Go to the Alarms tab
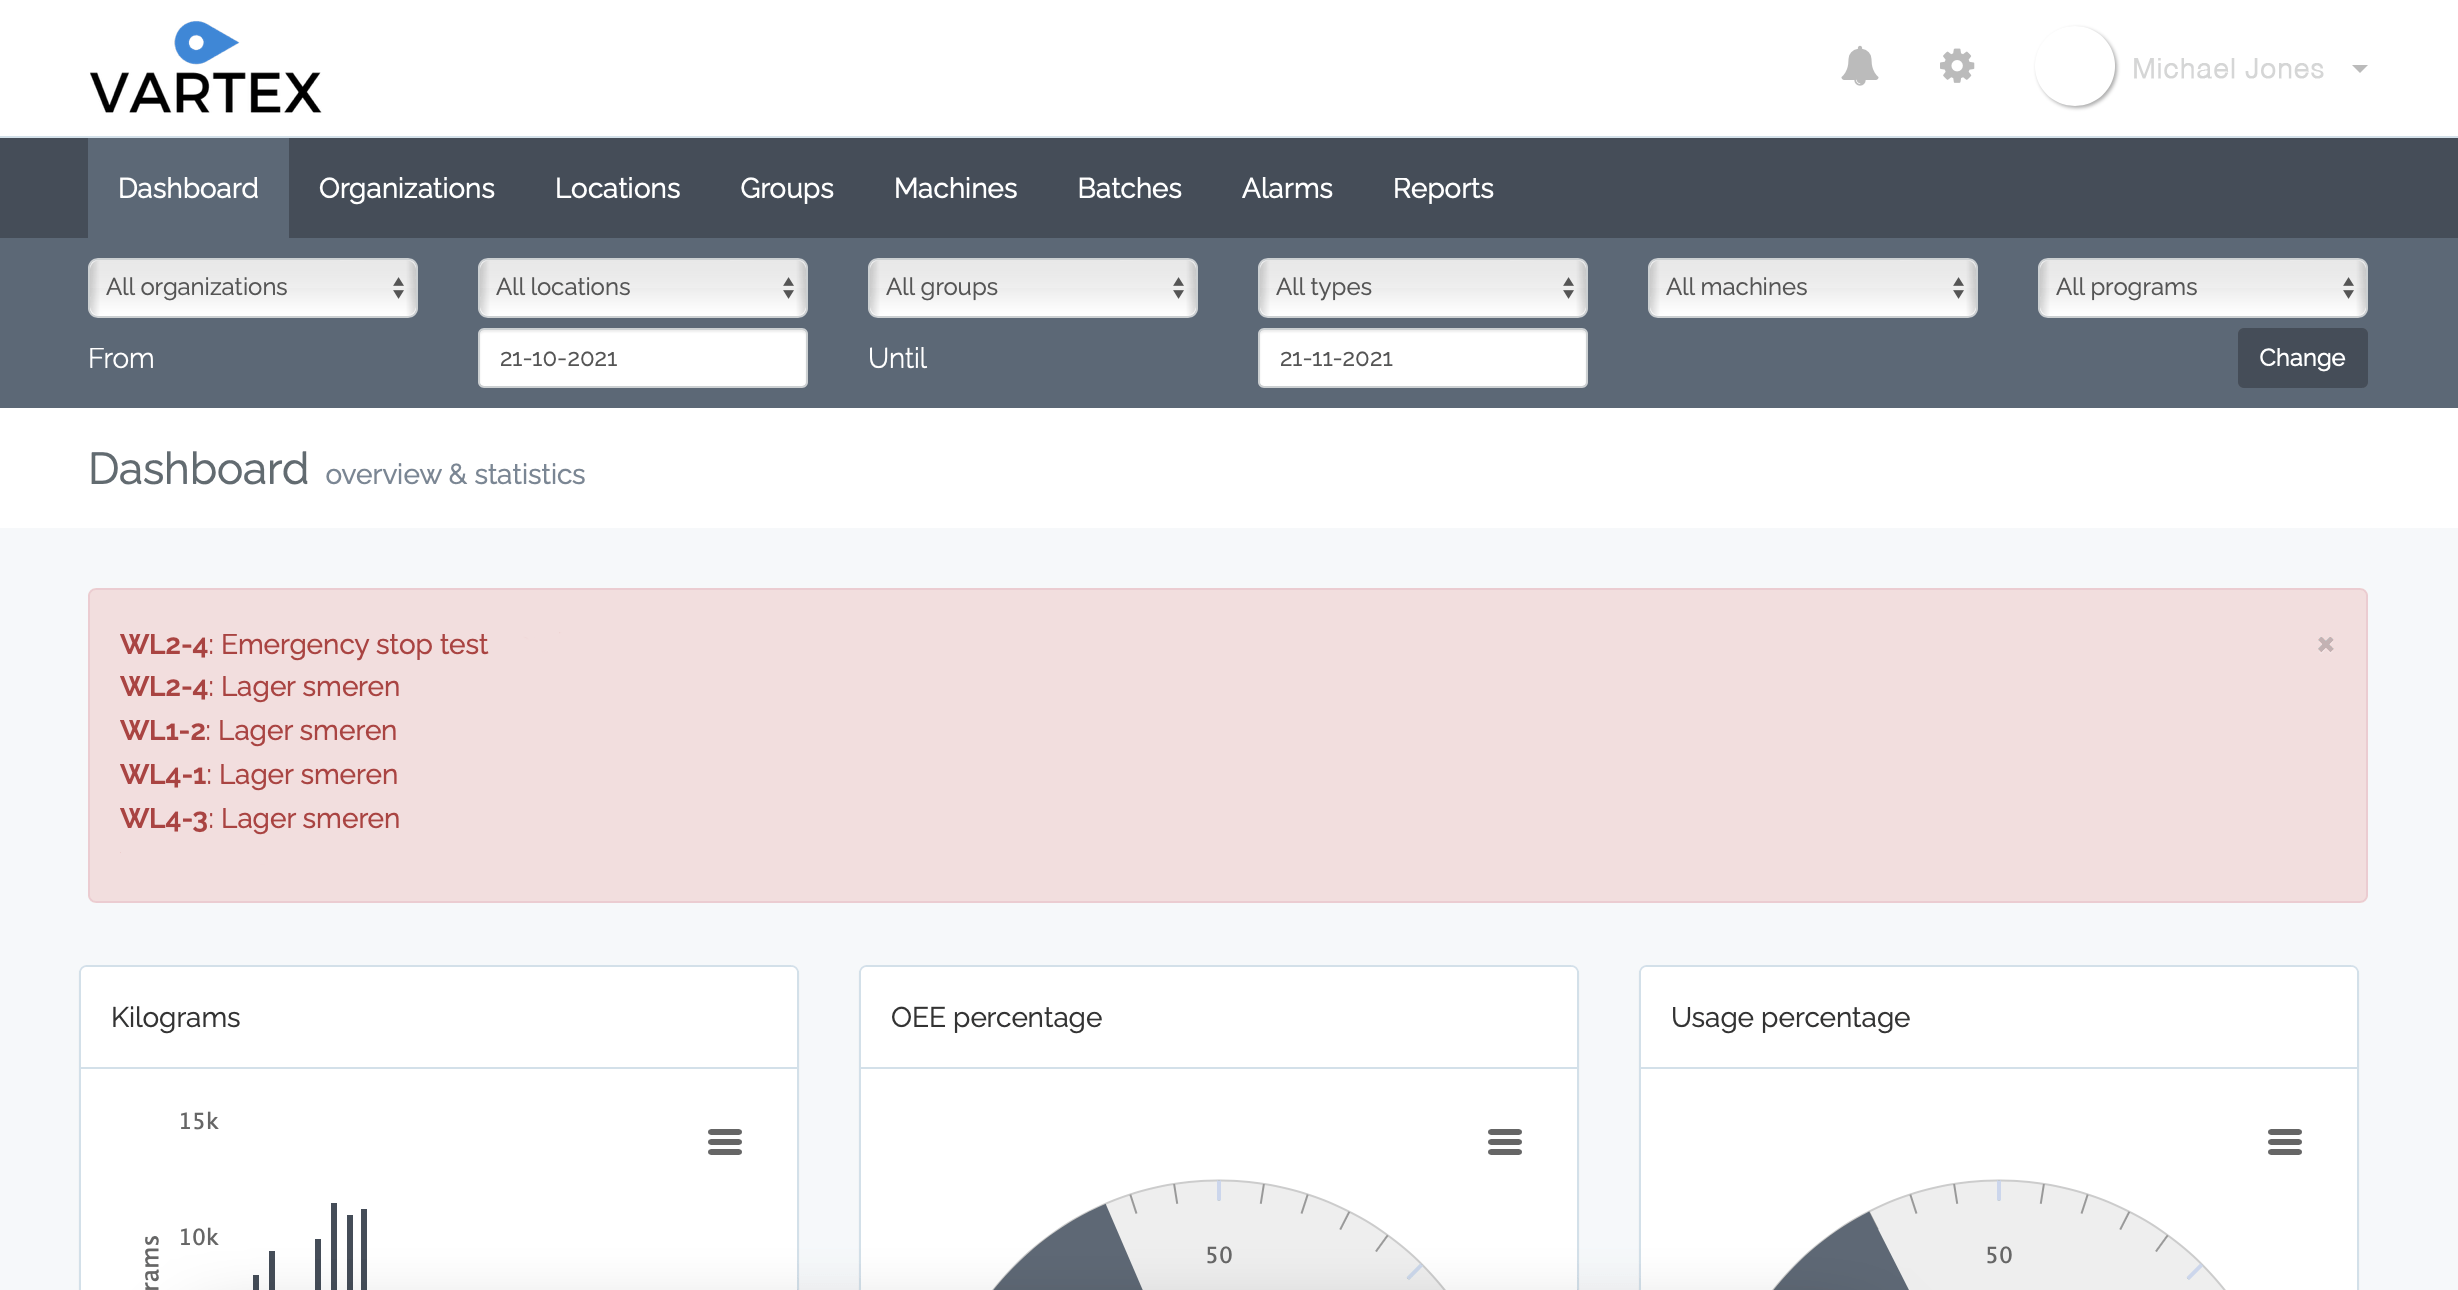Image resolution: width=2458 pixels, height=1290 pixels. point(1287,188)
